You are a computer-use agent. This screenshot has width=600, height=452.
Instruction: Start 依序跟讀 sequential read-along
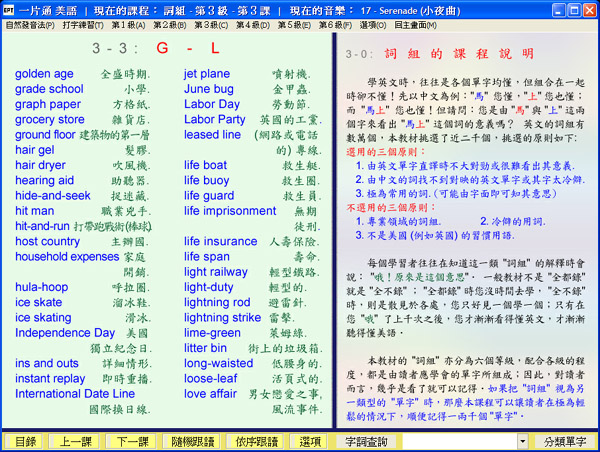click(256, 441)
